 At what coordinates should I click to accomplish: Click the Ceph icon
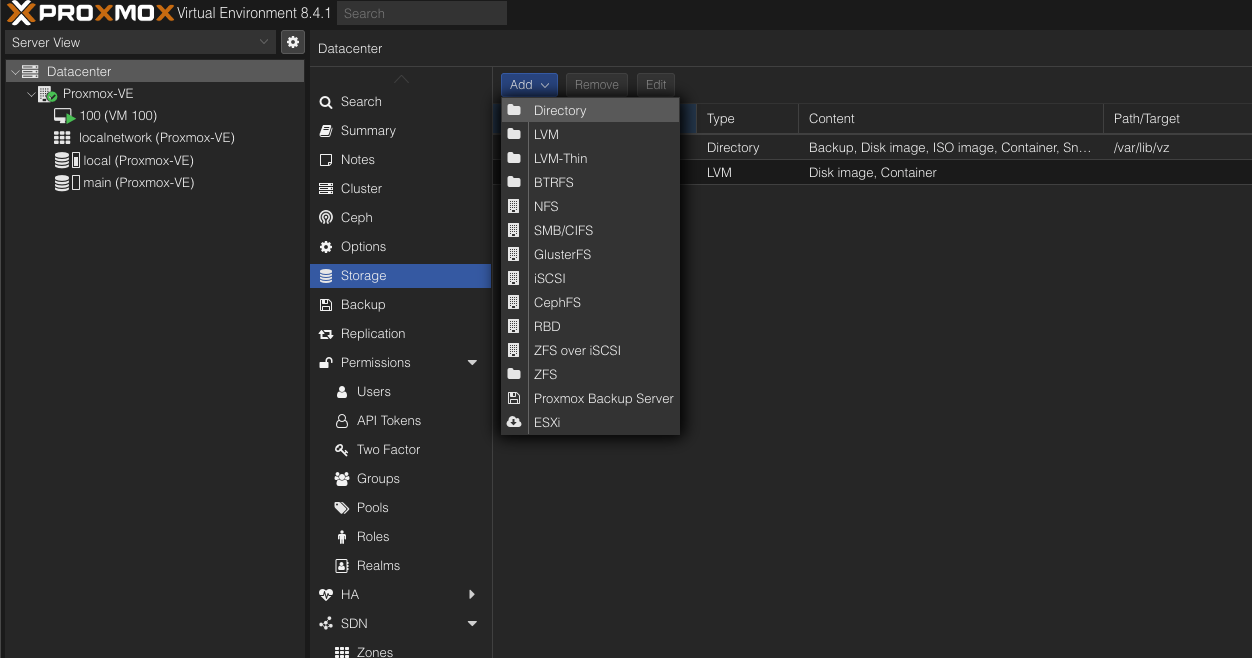coord(325,218)
